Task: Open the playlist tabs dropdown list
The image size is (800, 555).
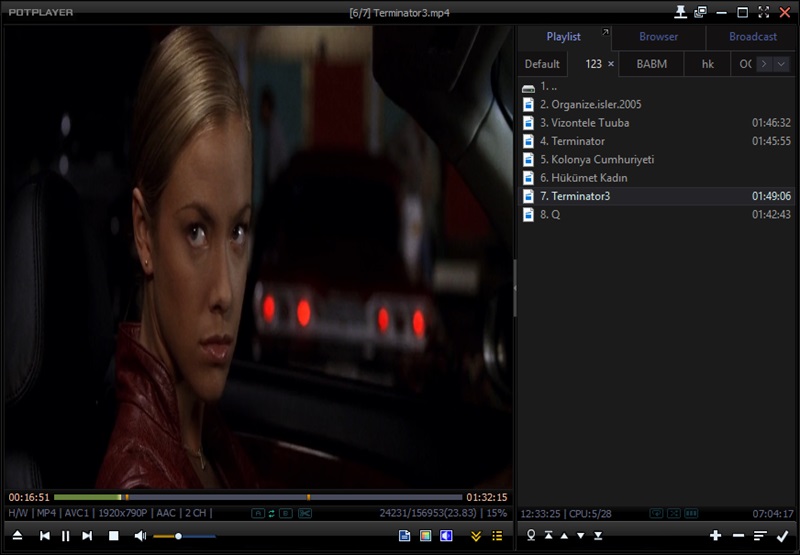Action: click(x=781, y=64)
